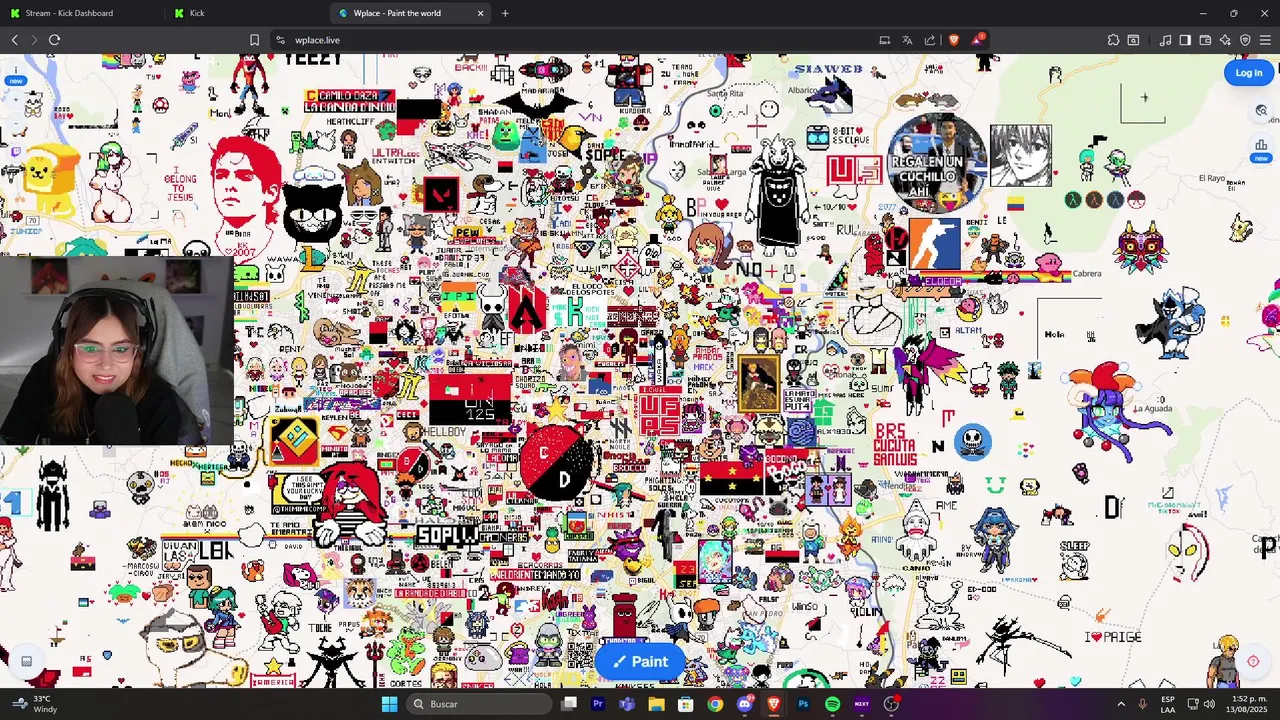The width and height of the screenshot is (1280, 720).
Task: Click the El Rayo map label
Action: (1212, 178)
